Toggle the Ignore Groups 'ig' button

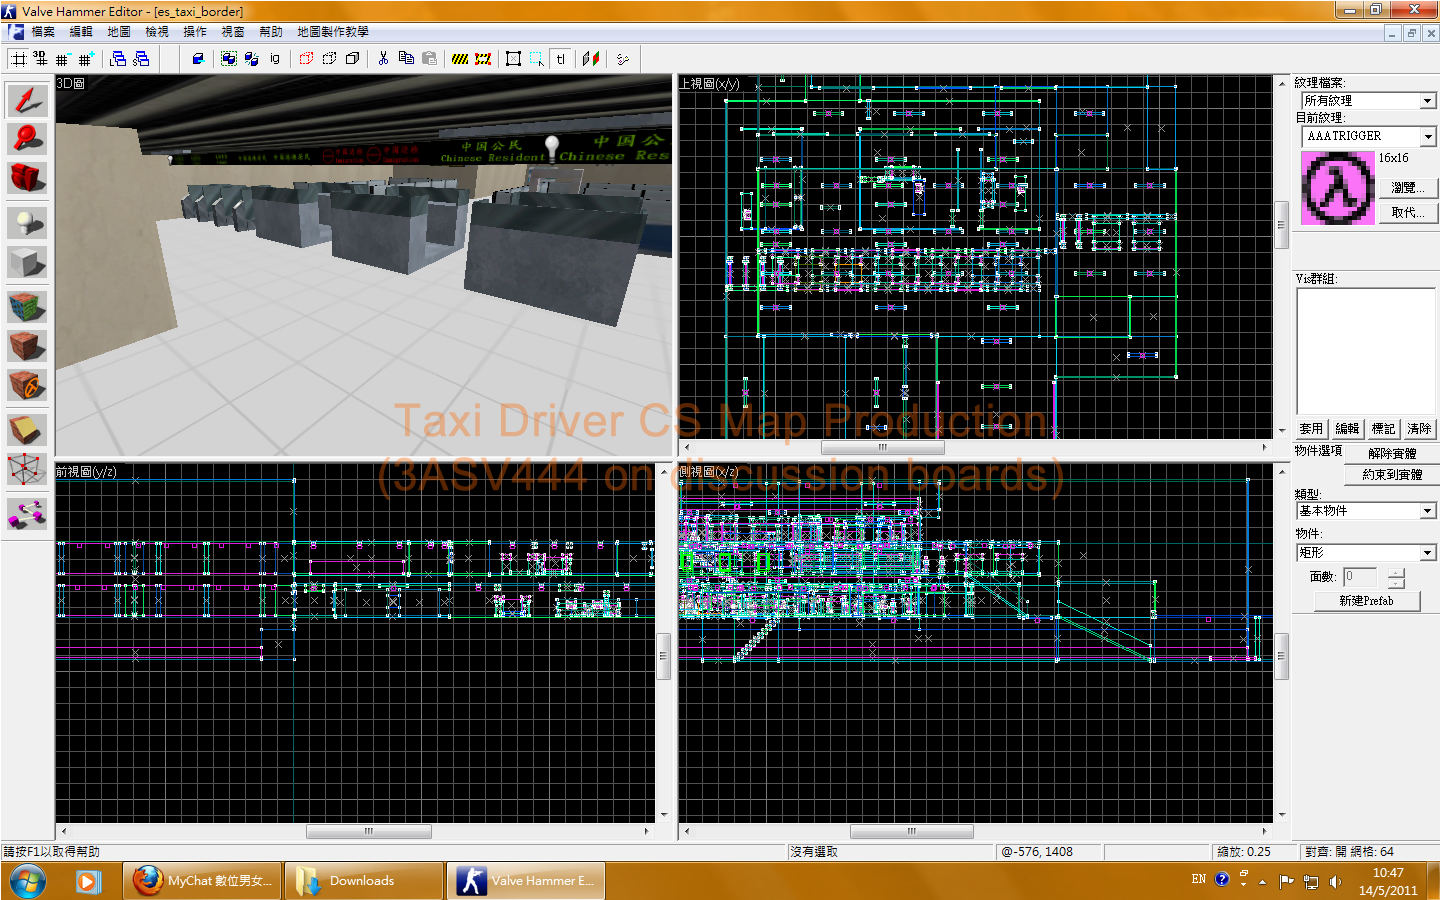[x=275, y=59]
